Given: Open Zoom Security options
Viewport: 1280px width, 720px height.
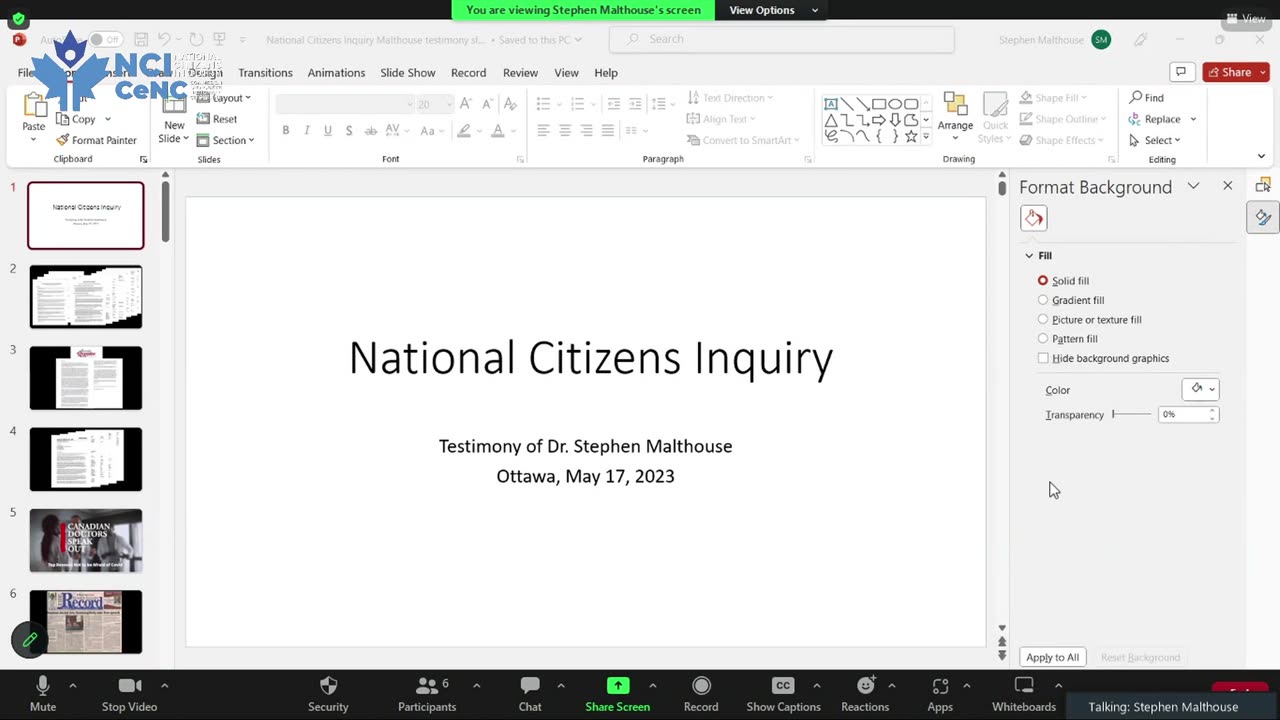Looking at the screenshot, I should click(x=328, y=693).
